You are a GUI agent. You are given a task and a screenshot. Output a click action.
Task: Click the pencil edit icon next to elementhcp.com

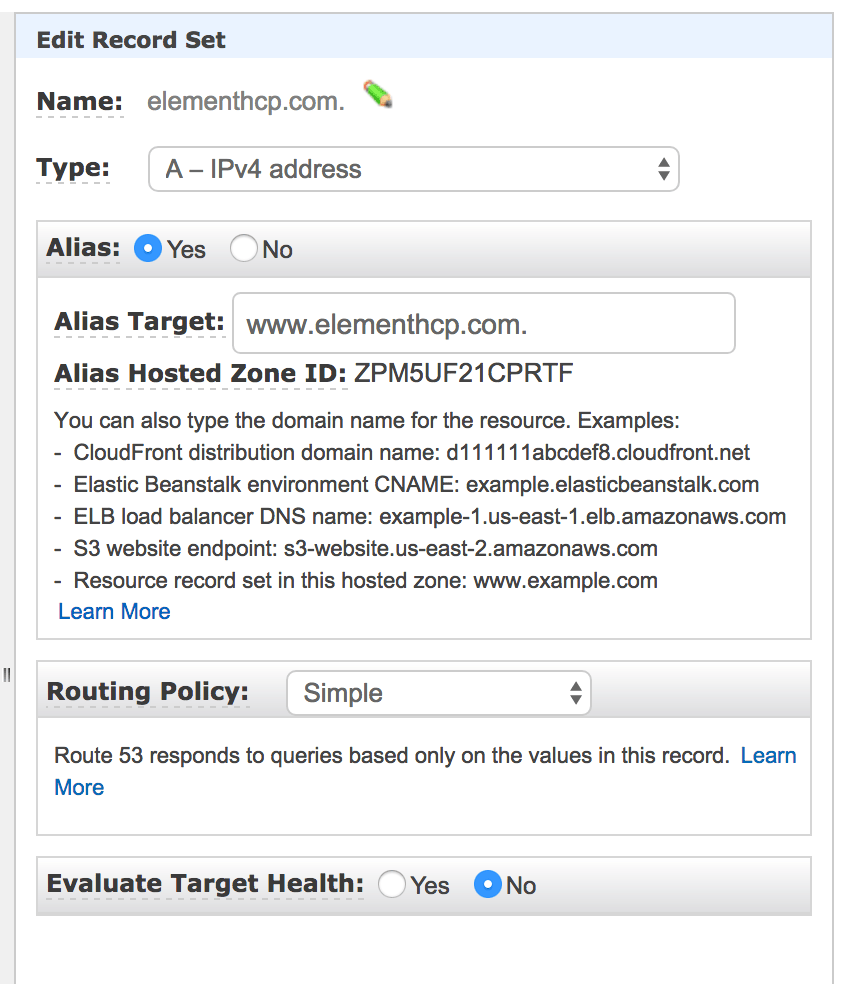click(x=377, y=95)
